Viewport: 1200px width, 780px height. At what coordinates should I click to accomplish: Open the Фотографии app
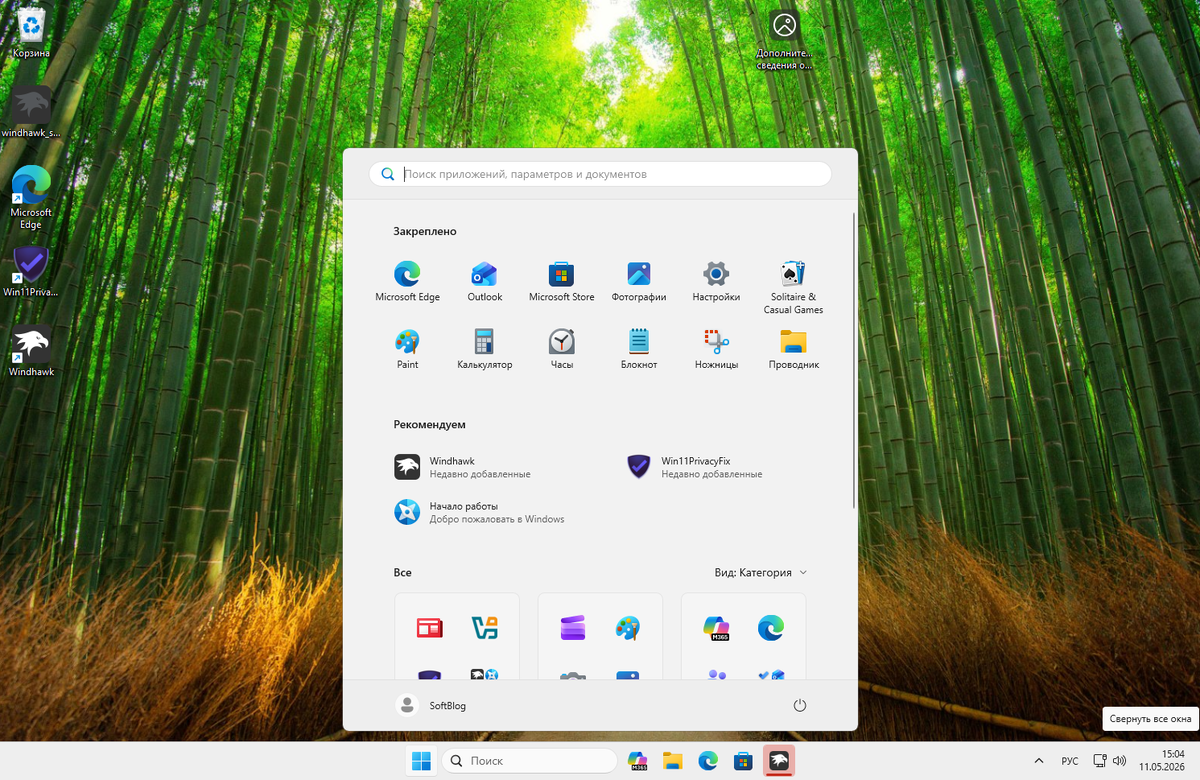pos(639,281)
